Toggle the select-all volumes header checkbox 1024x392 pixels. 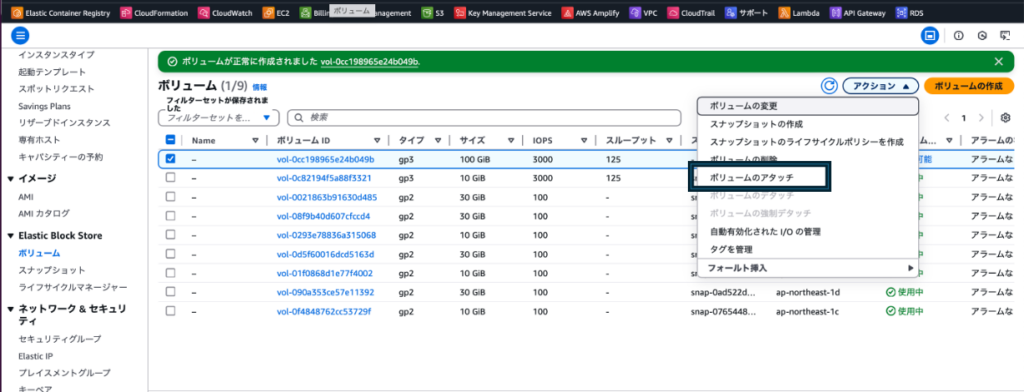170,140
